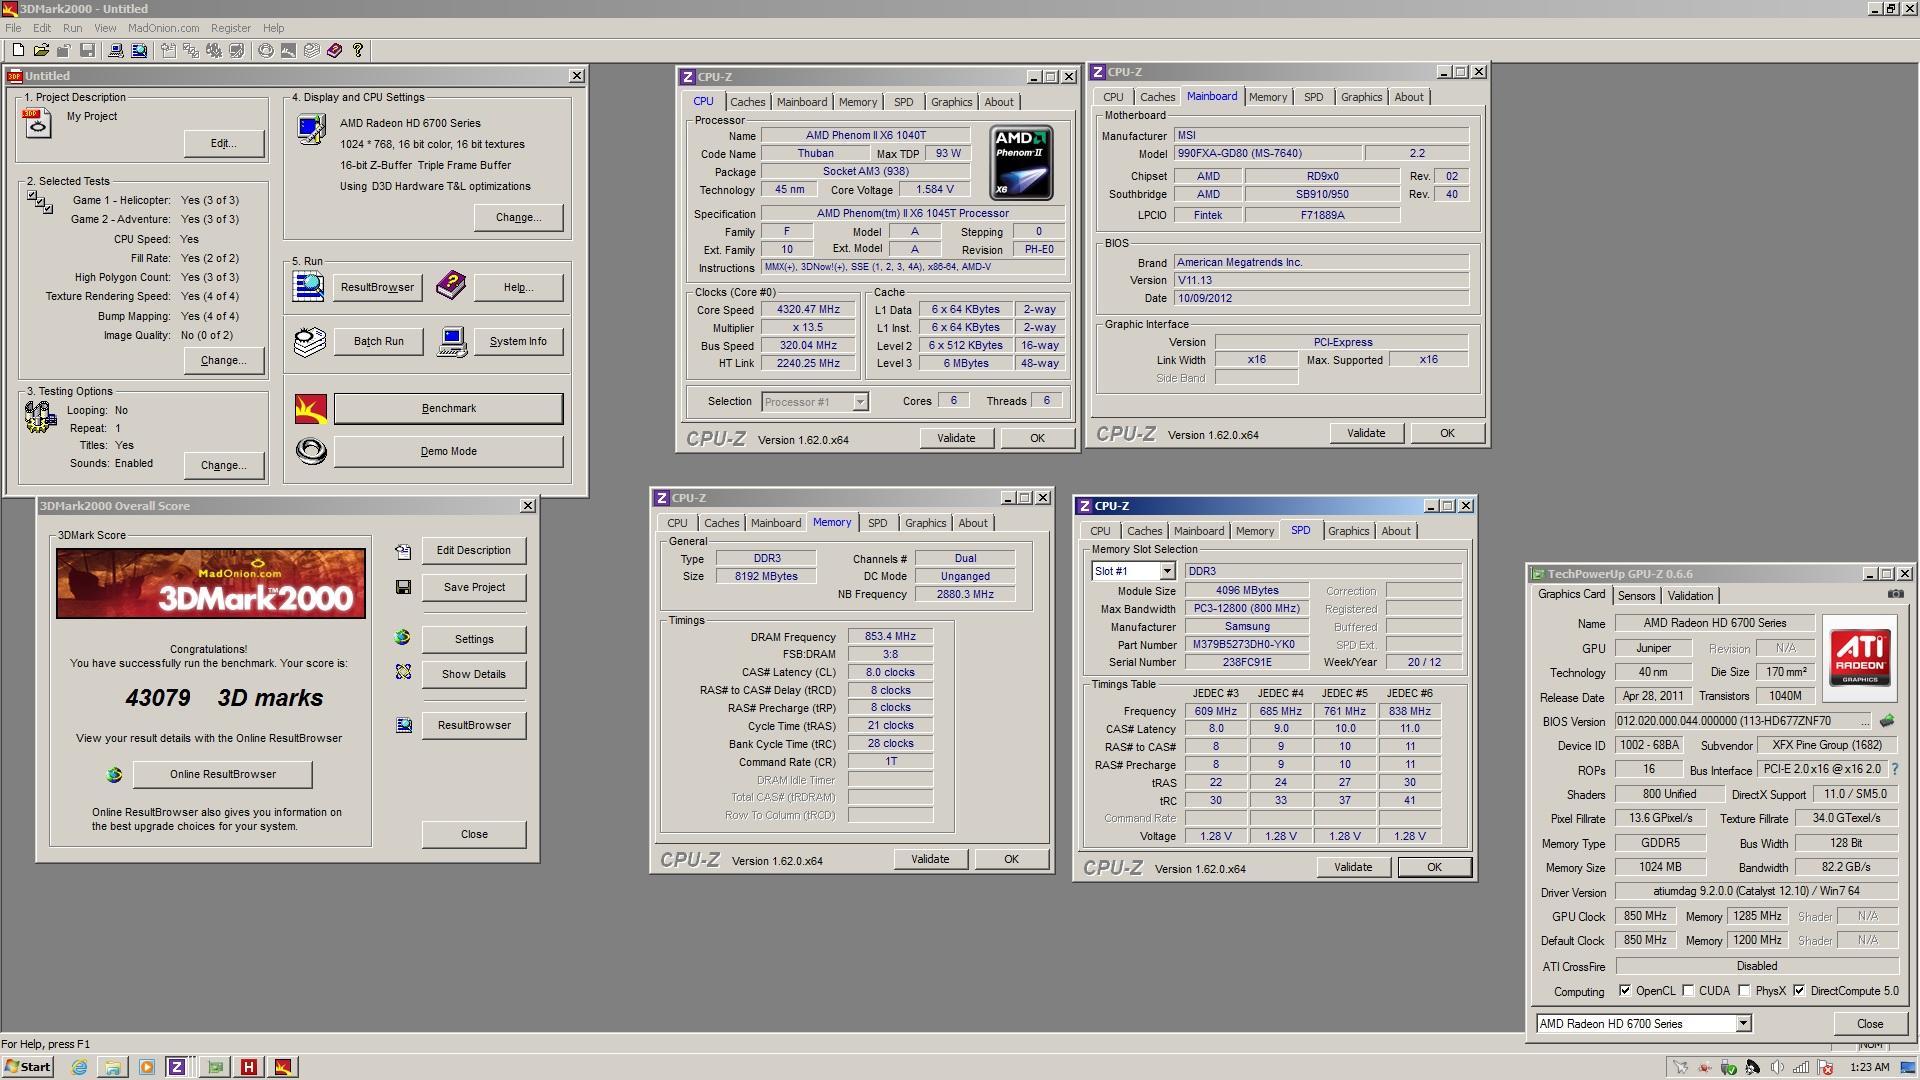
Task: Click the icon beside the score ResultBrowser button
Action: (403, 725)
